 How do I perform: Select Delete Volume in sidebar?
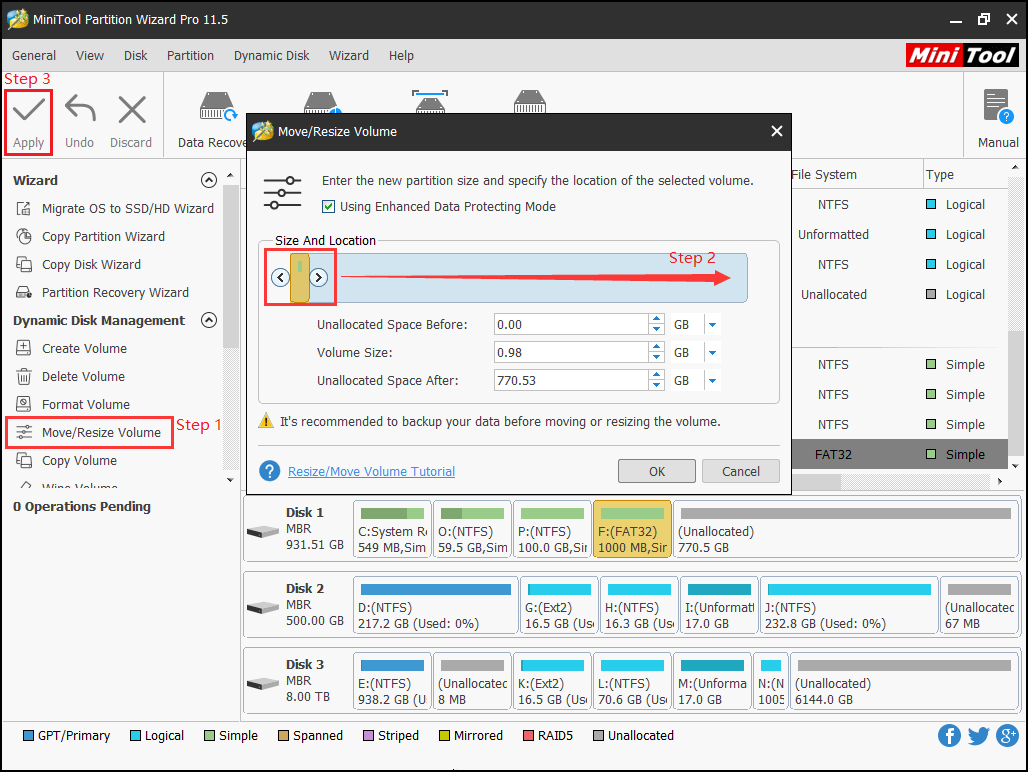tap(70, 377)
